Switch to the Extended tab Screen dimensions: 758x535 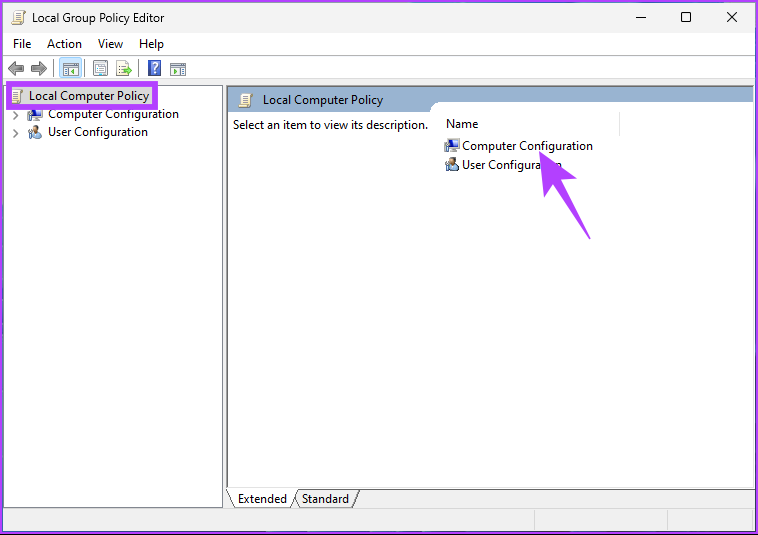(x=262, y=499)
